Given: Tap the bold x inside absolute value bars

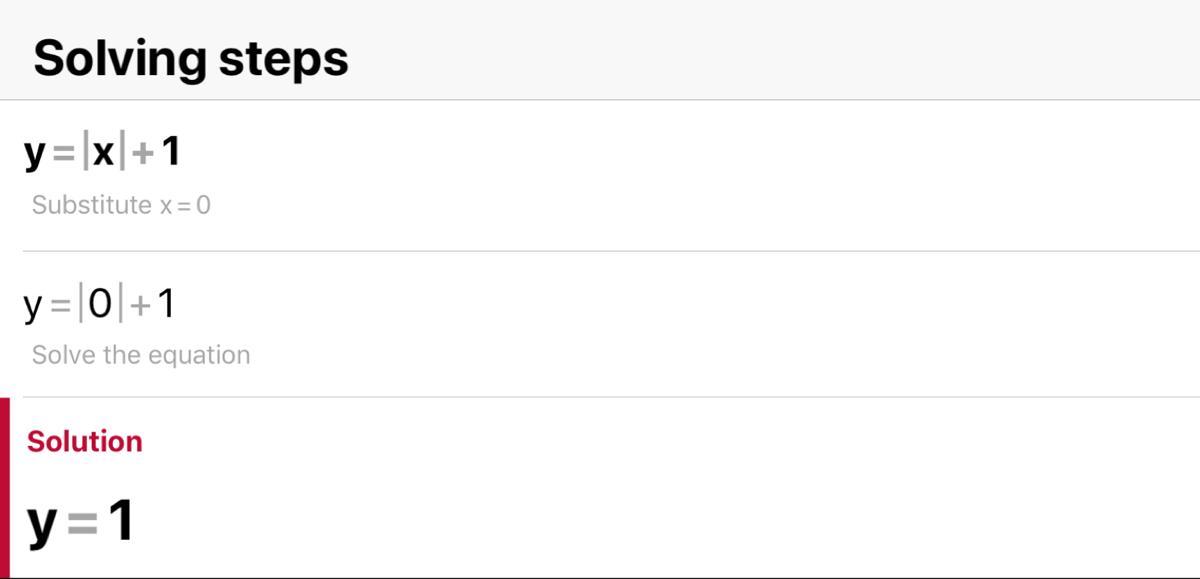Looking at the screenshot, I should click(102, 152).
